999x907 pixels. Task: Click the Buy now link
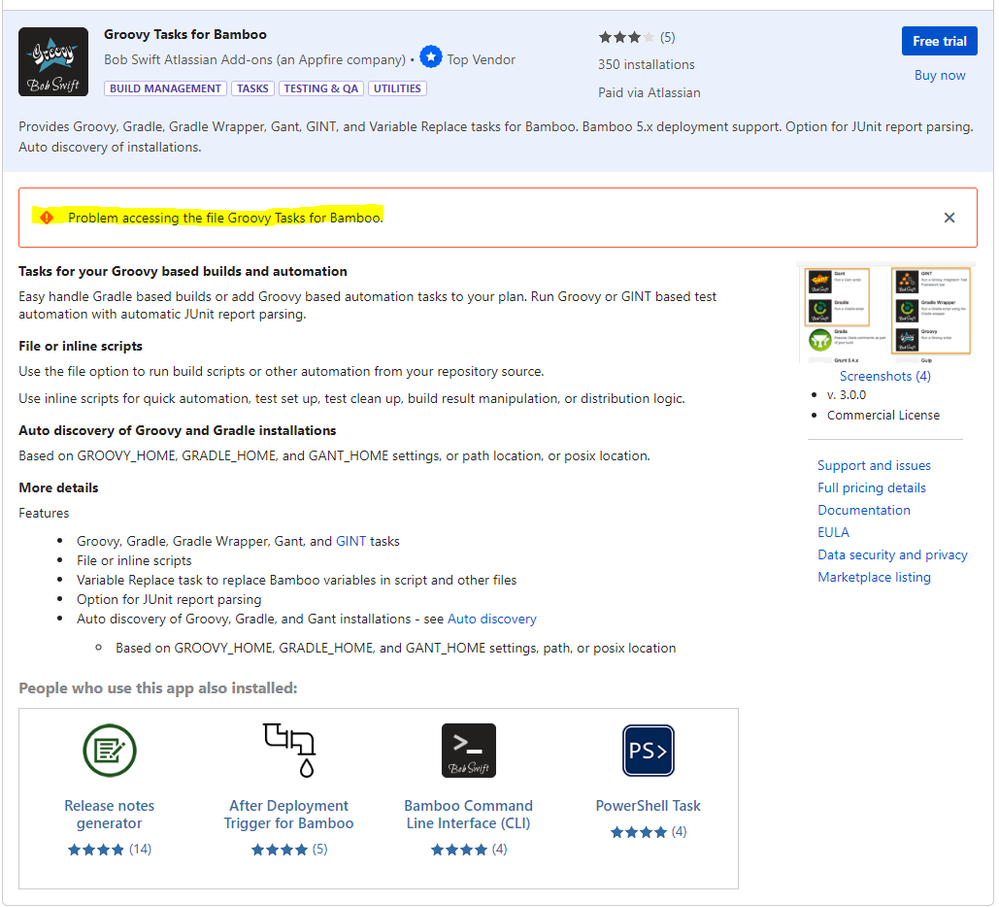(940, 75)
